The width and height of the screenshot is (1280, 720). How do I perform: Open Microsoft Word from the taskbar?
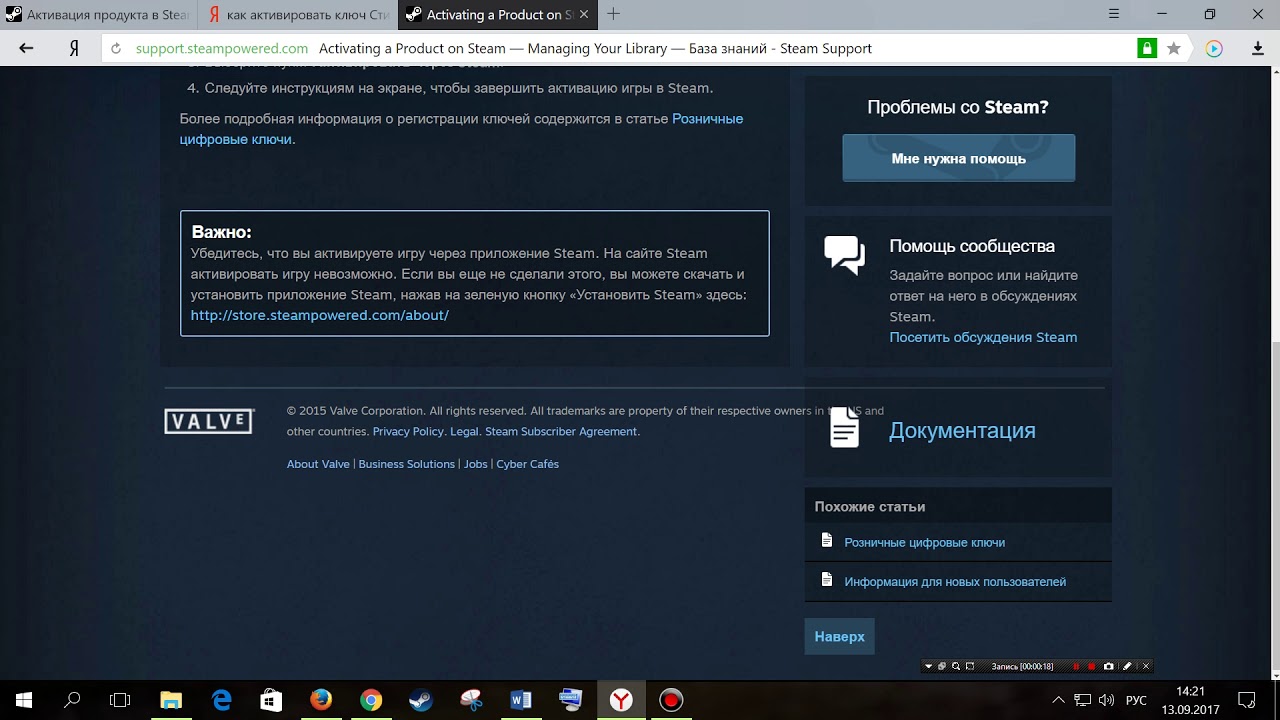[521, 700]
